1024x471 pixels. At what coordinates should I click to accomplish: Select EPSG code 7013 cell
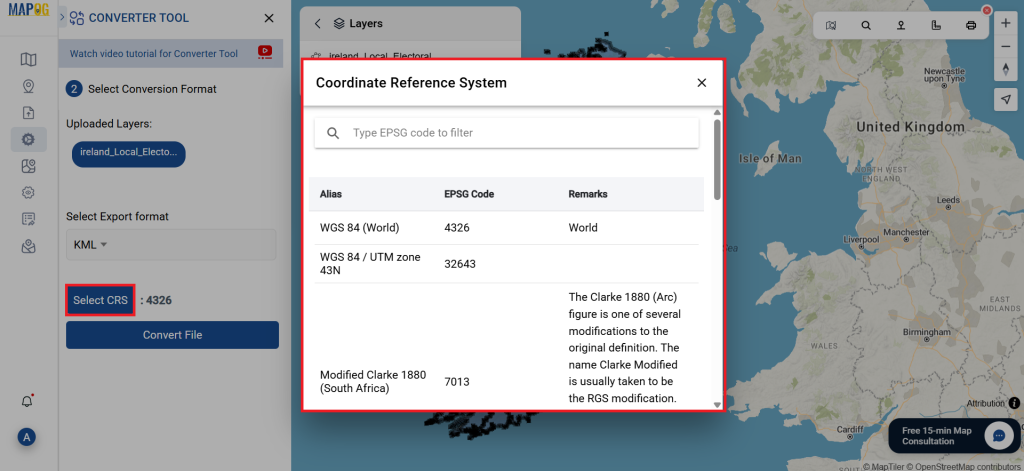[457, 382]
